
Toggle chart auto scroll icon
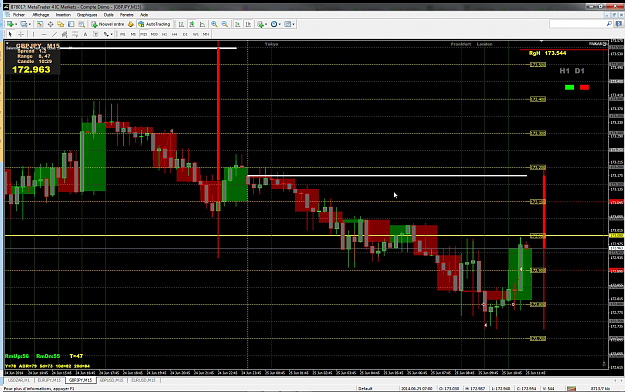(x=238, y=24)
